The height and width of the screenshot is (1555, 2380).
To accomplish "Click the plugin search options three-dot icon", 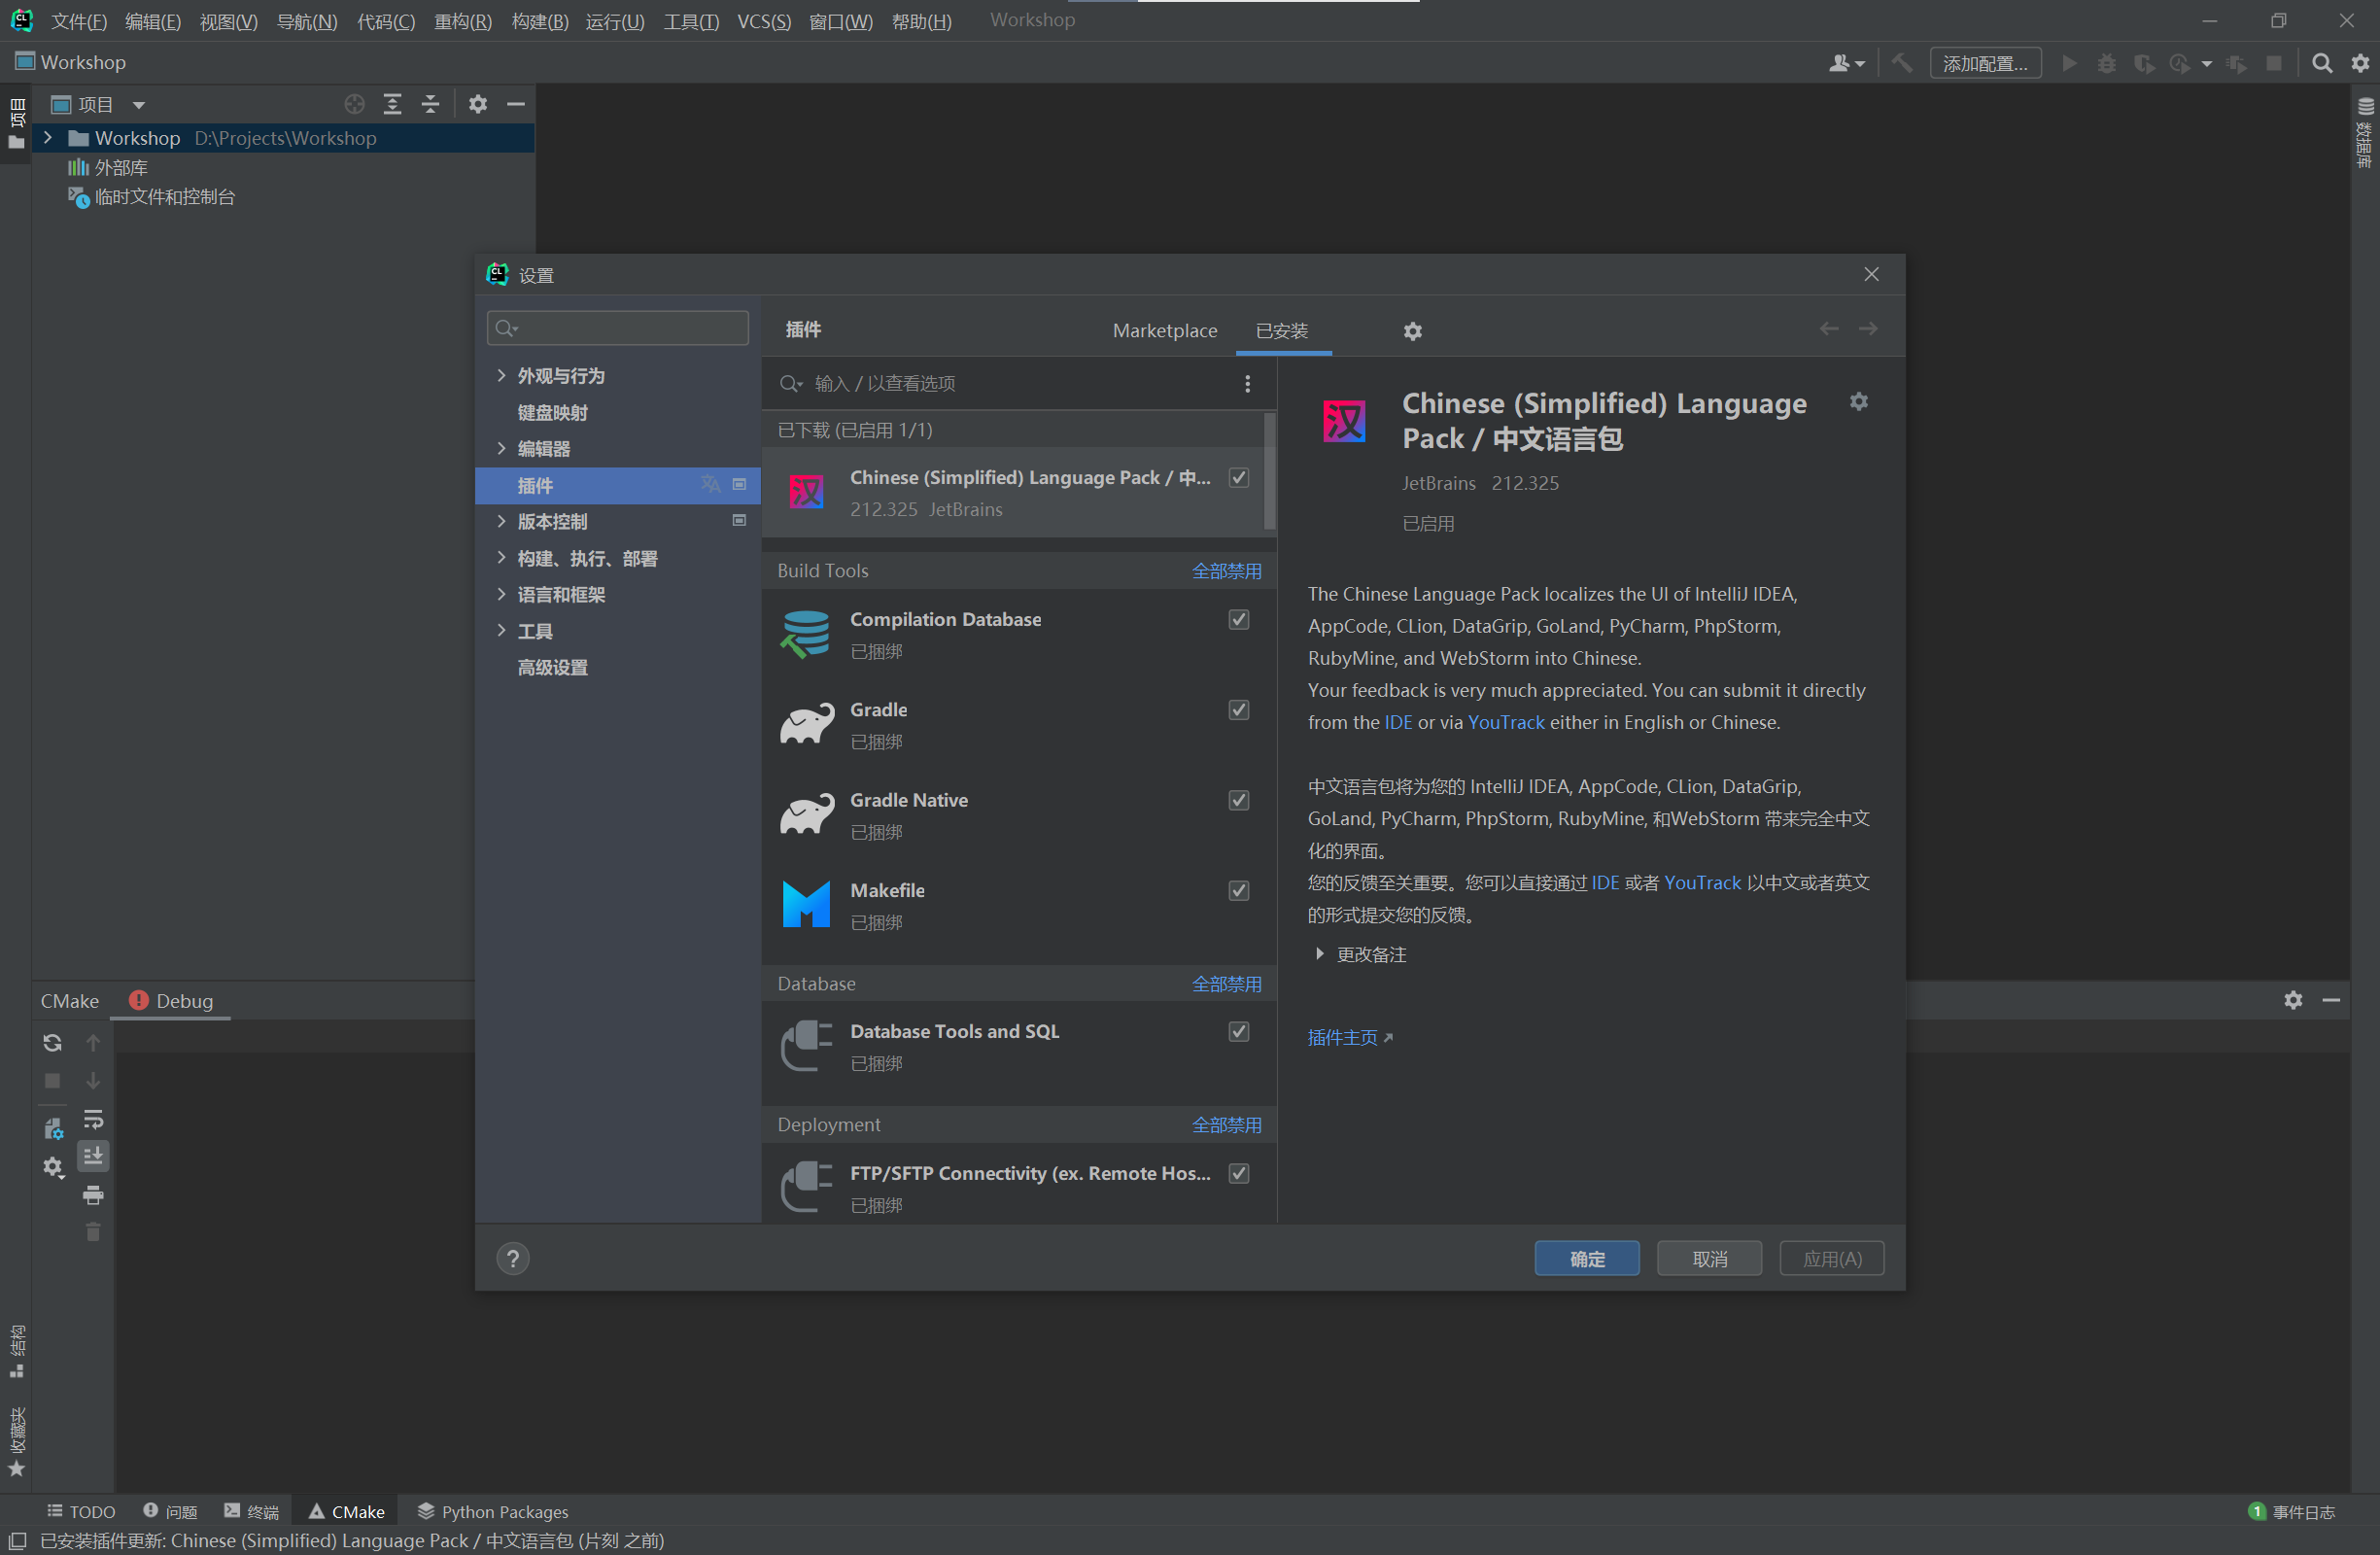I will pyautogui.click(x=1247, y=384).
